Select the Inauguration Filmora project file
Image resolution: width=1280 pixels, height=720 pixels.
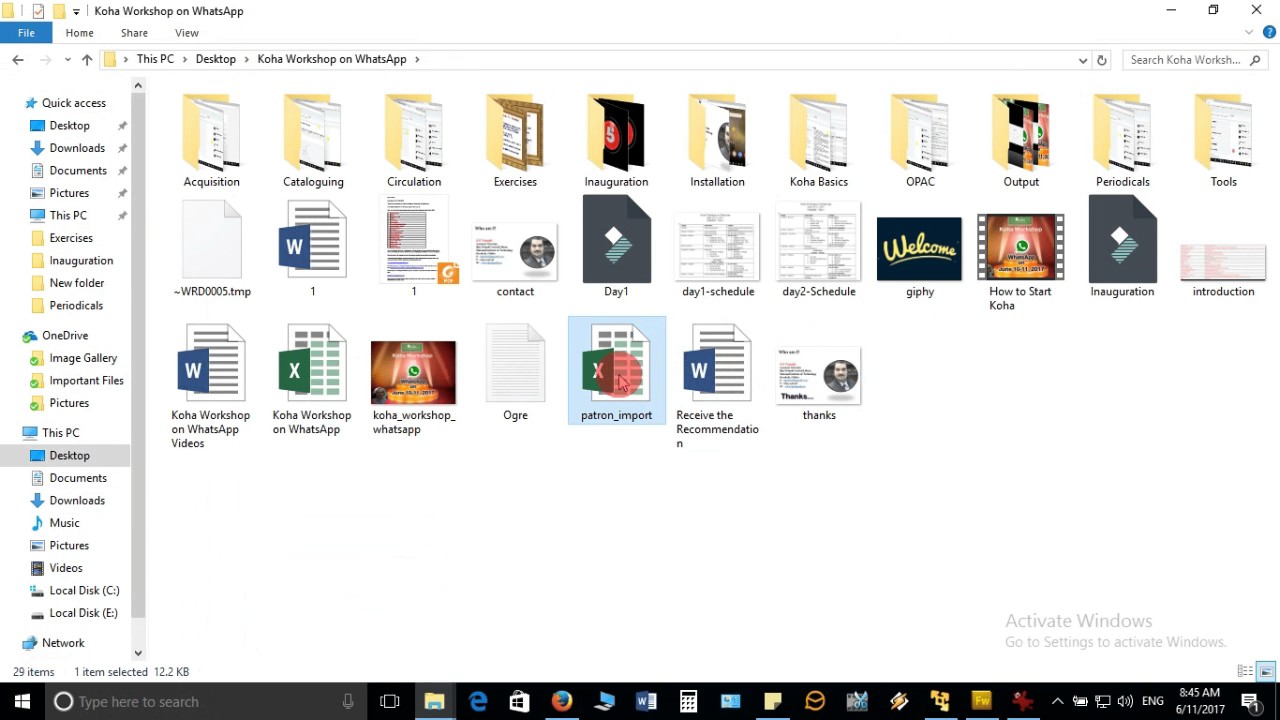tap(1122, 247)
